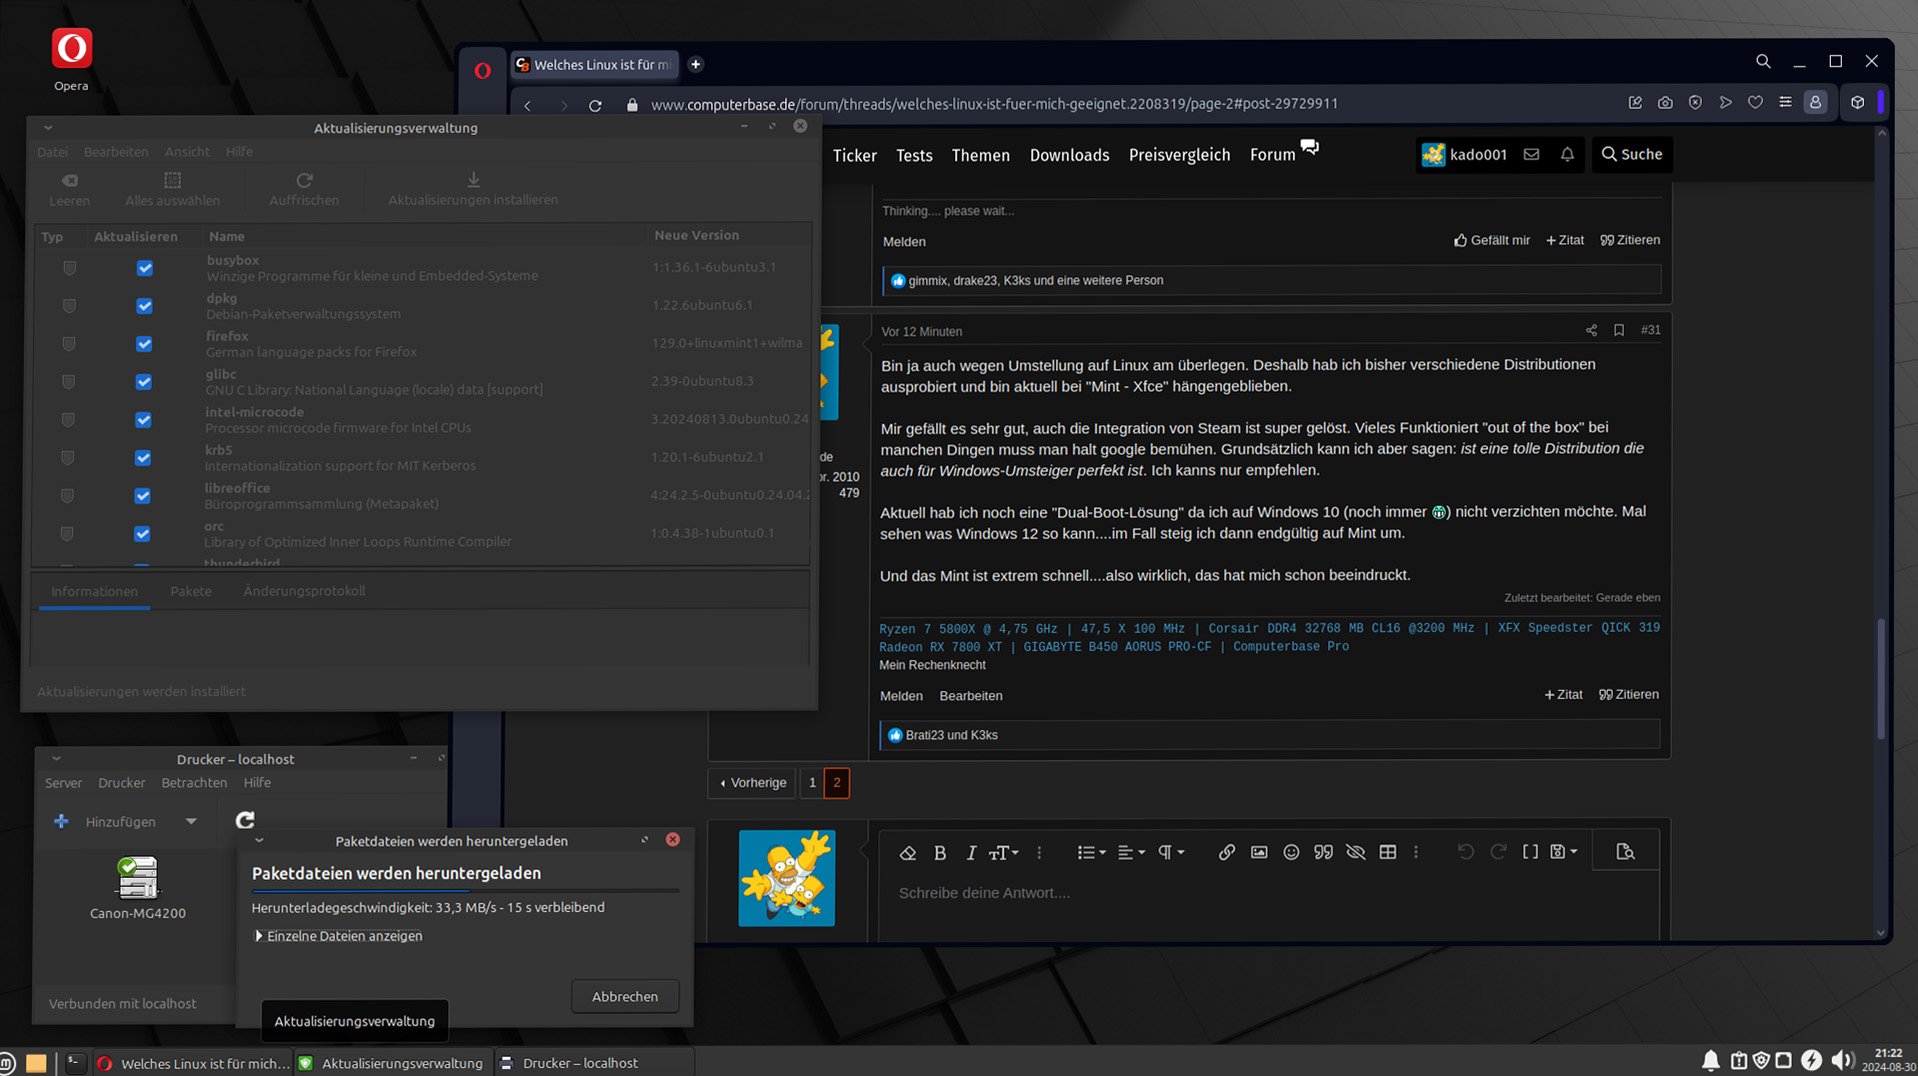Bookmark post #31 with the bookmark icon
The image size is (1918, 1076).
click(x=1619, y=330)
